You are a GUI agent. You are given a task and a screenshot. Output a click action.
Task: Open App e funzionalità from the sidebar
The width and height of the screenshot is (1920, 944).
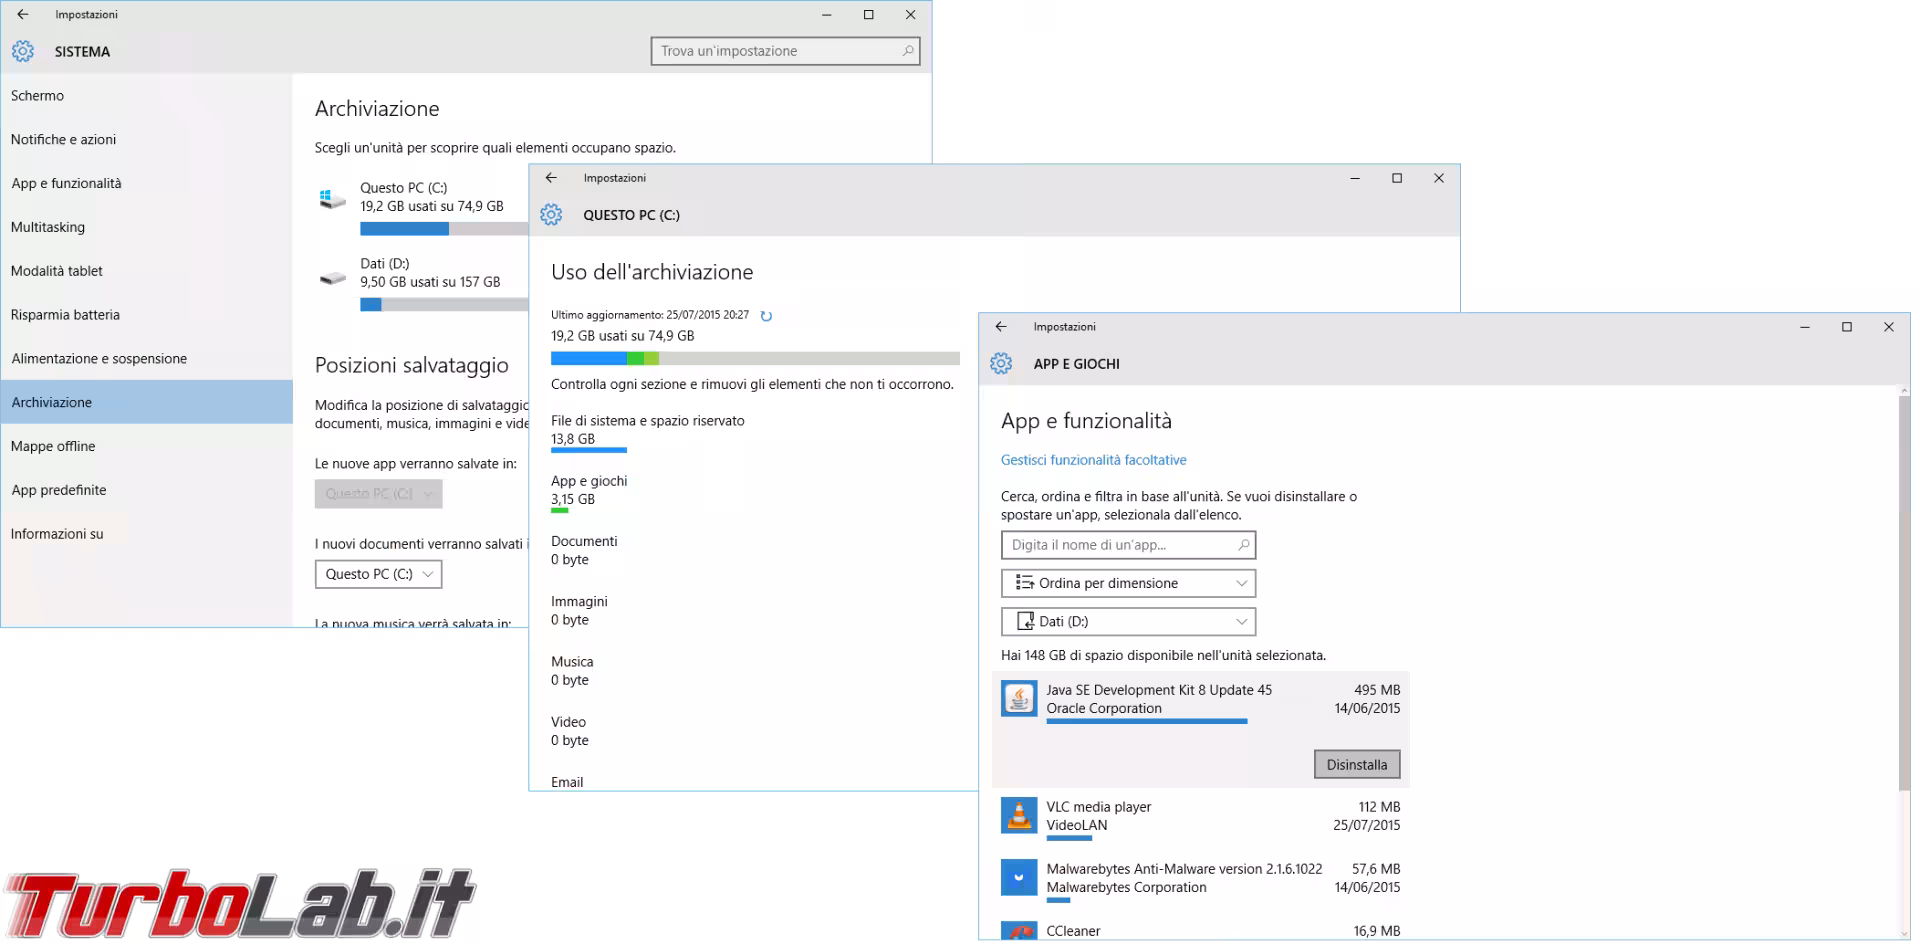click(66, 183)
